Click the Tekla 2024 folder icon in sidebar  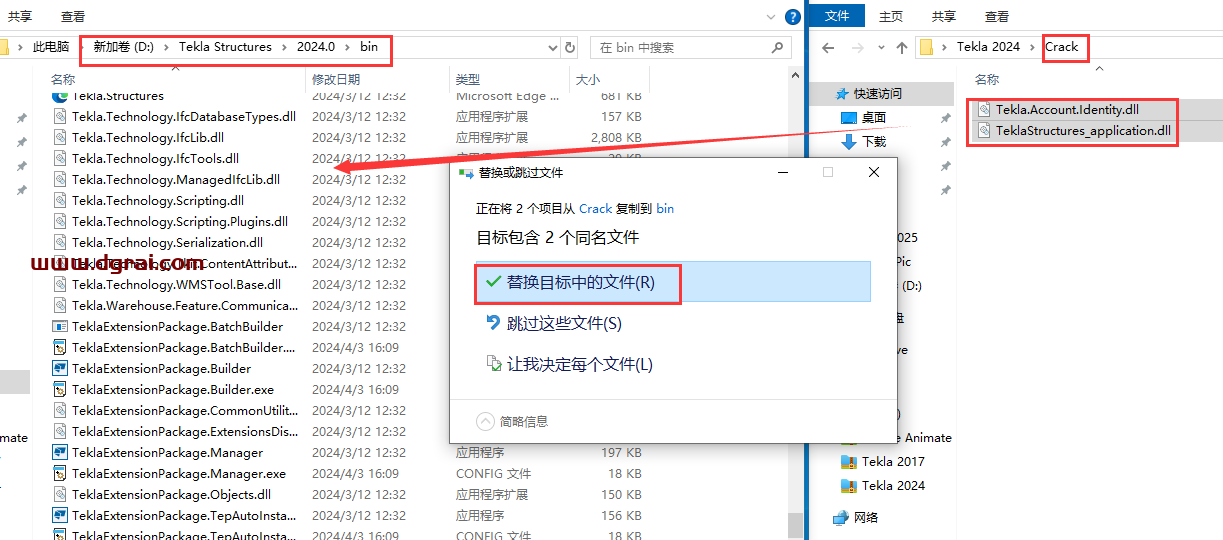(849, 485)
